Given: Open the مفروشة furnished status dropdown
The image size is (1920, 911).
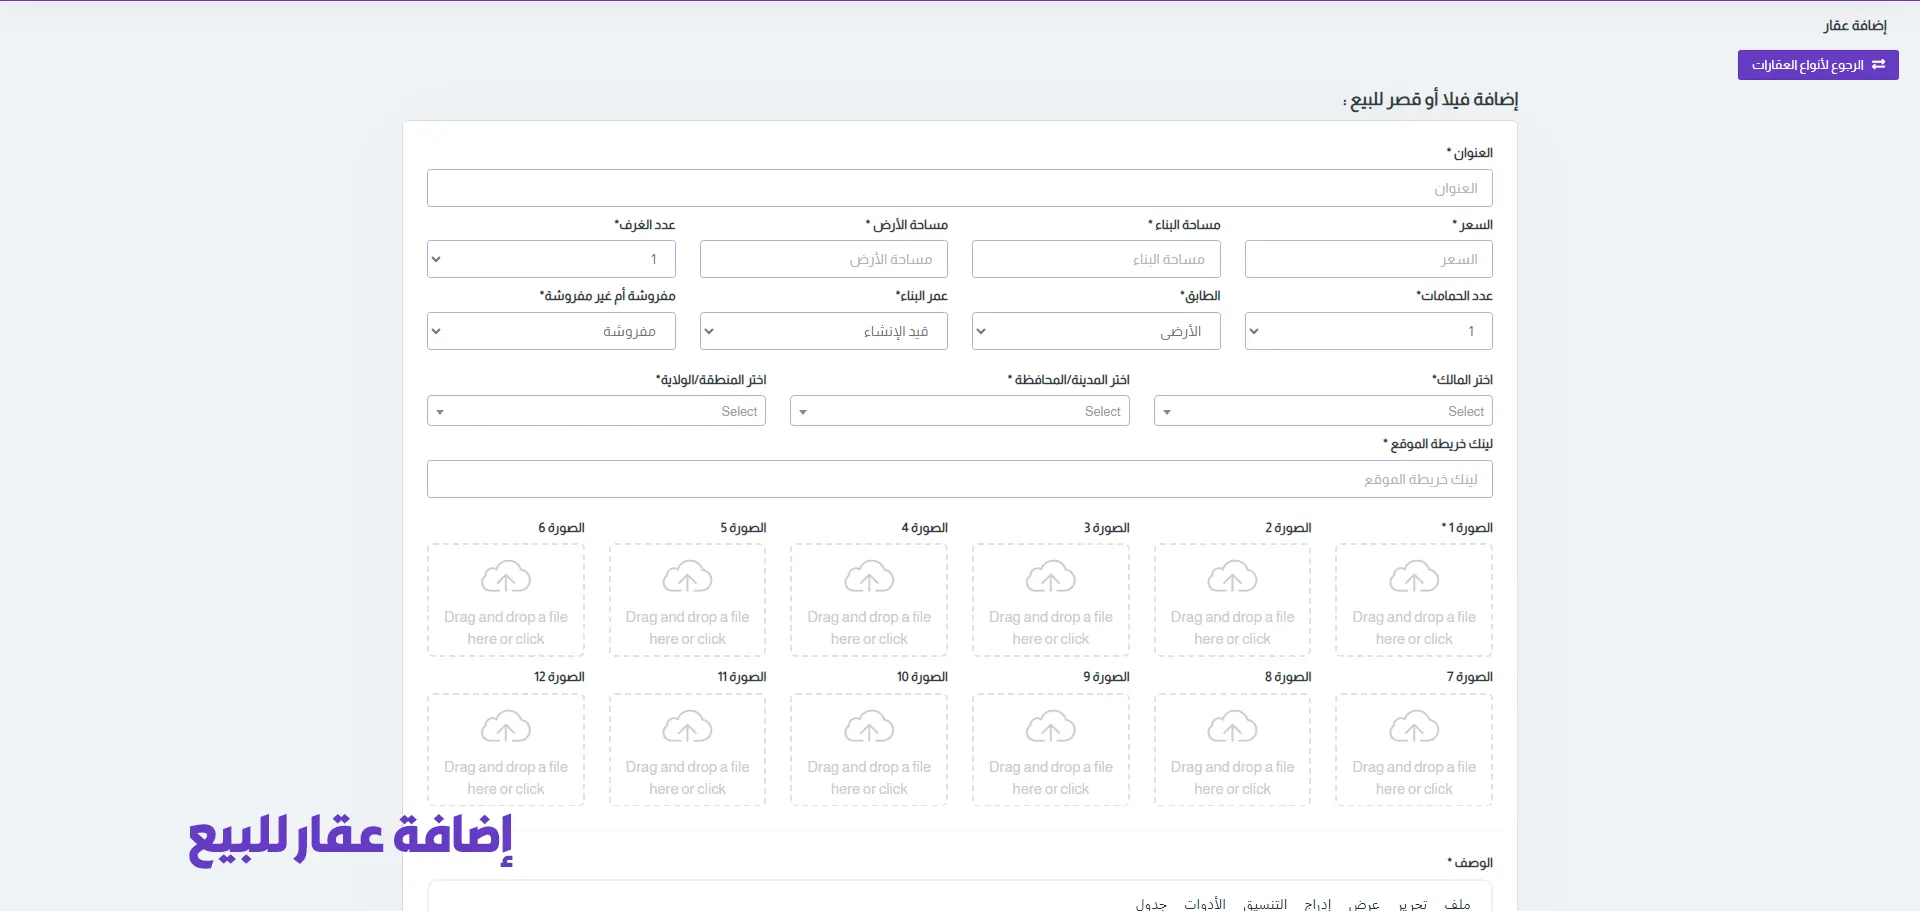Looking at the screenshot, I should tap(551, 331).
